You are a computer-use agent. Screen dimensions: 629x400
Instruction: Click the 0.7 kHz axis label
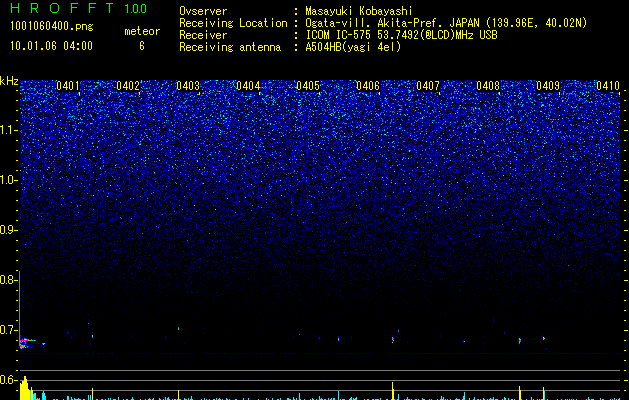[8, 330]
